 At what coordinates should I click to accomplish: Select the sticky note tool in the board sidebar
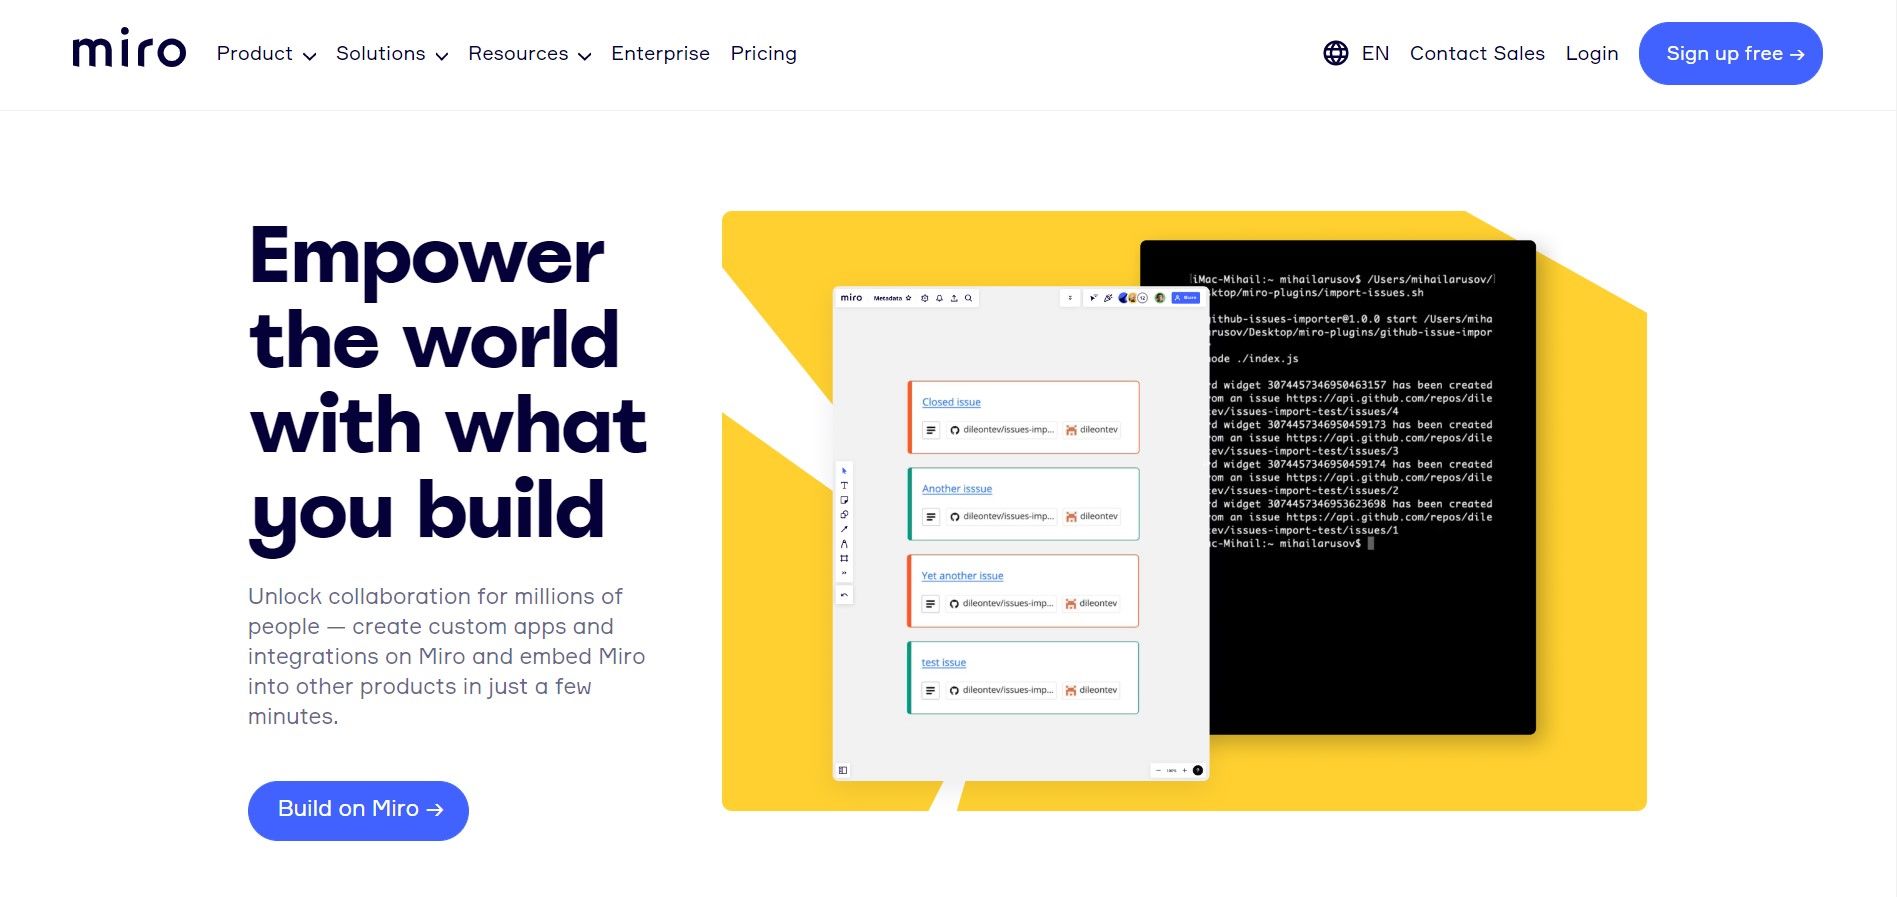click(844, 500)
